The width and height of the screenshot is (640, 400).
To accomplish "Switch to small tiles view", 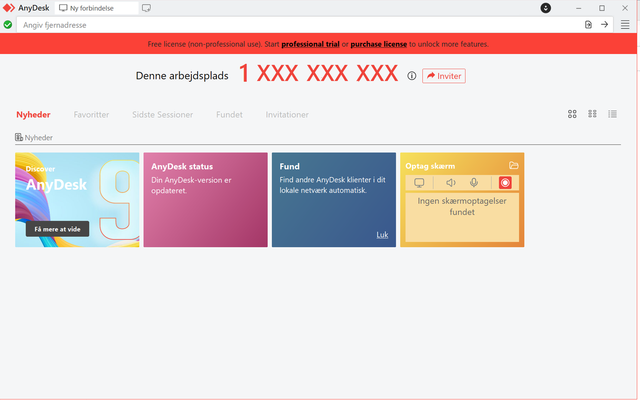I will pyautogui.click(x=592, y=114).
